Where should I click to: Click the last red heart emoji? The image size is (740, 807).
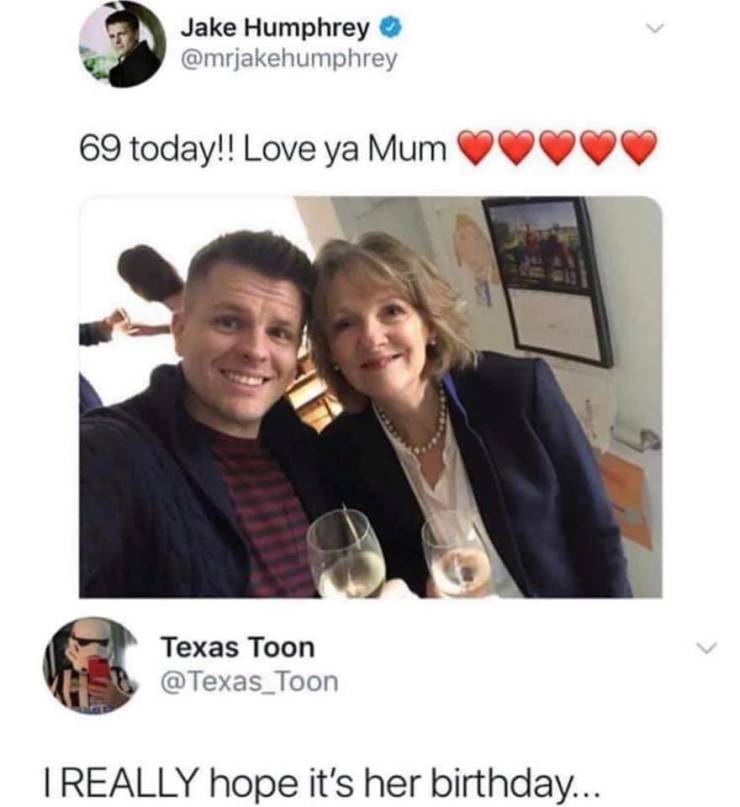(639, 148)
